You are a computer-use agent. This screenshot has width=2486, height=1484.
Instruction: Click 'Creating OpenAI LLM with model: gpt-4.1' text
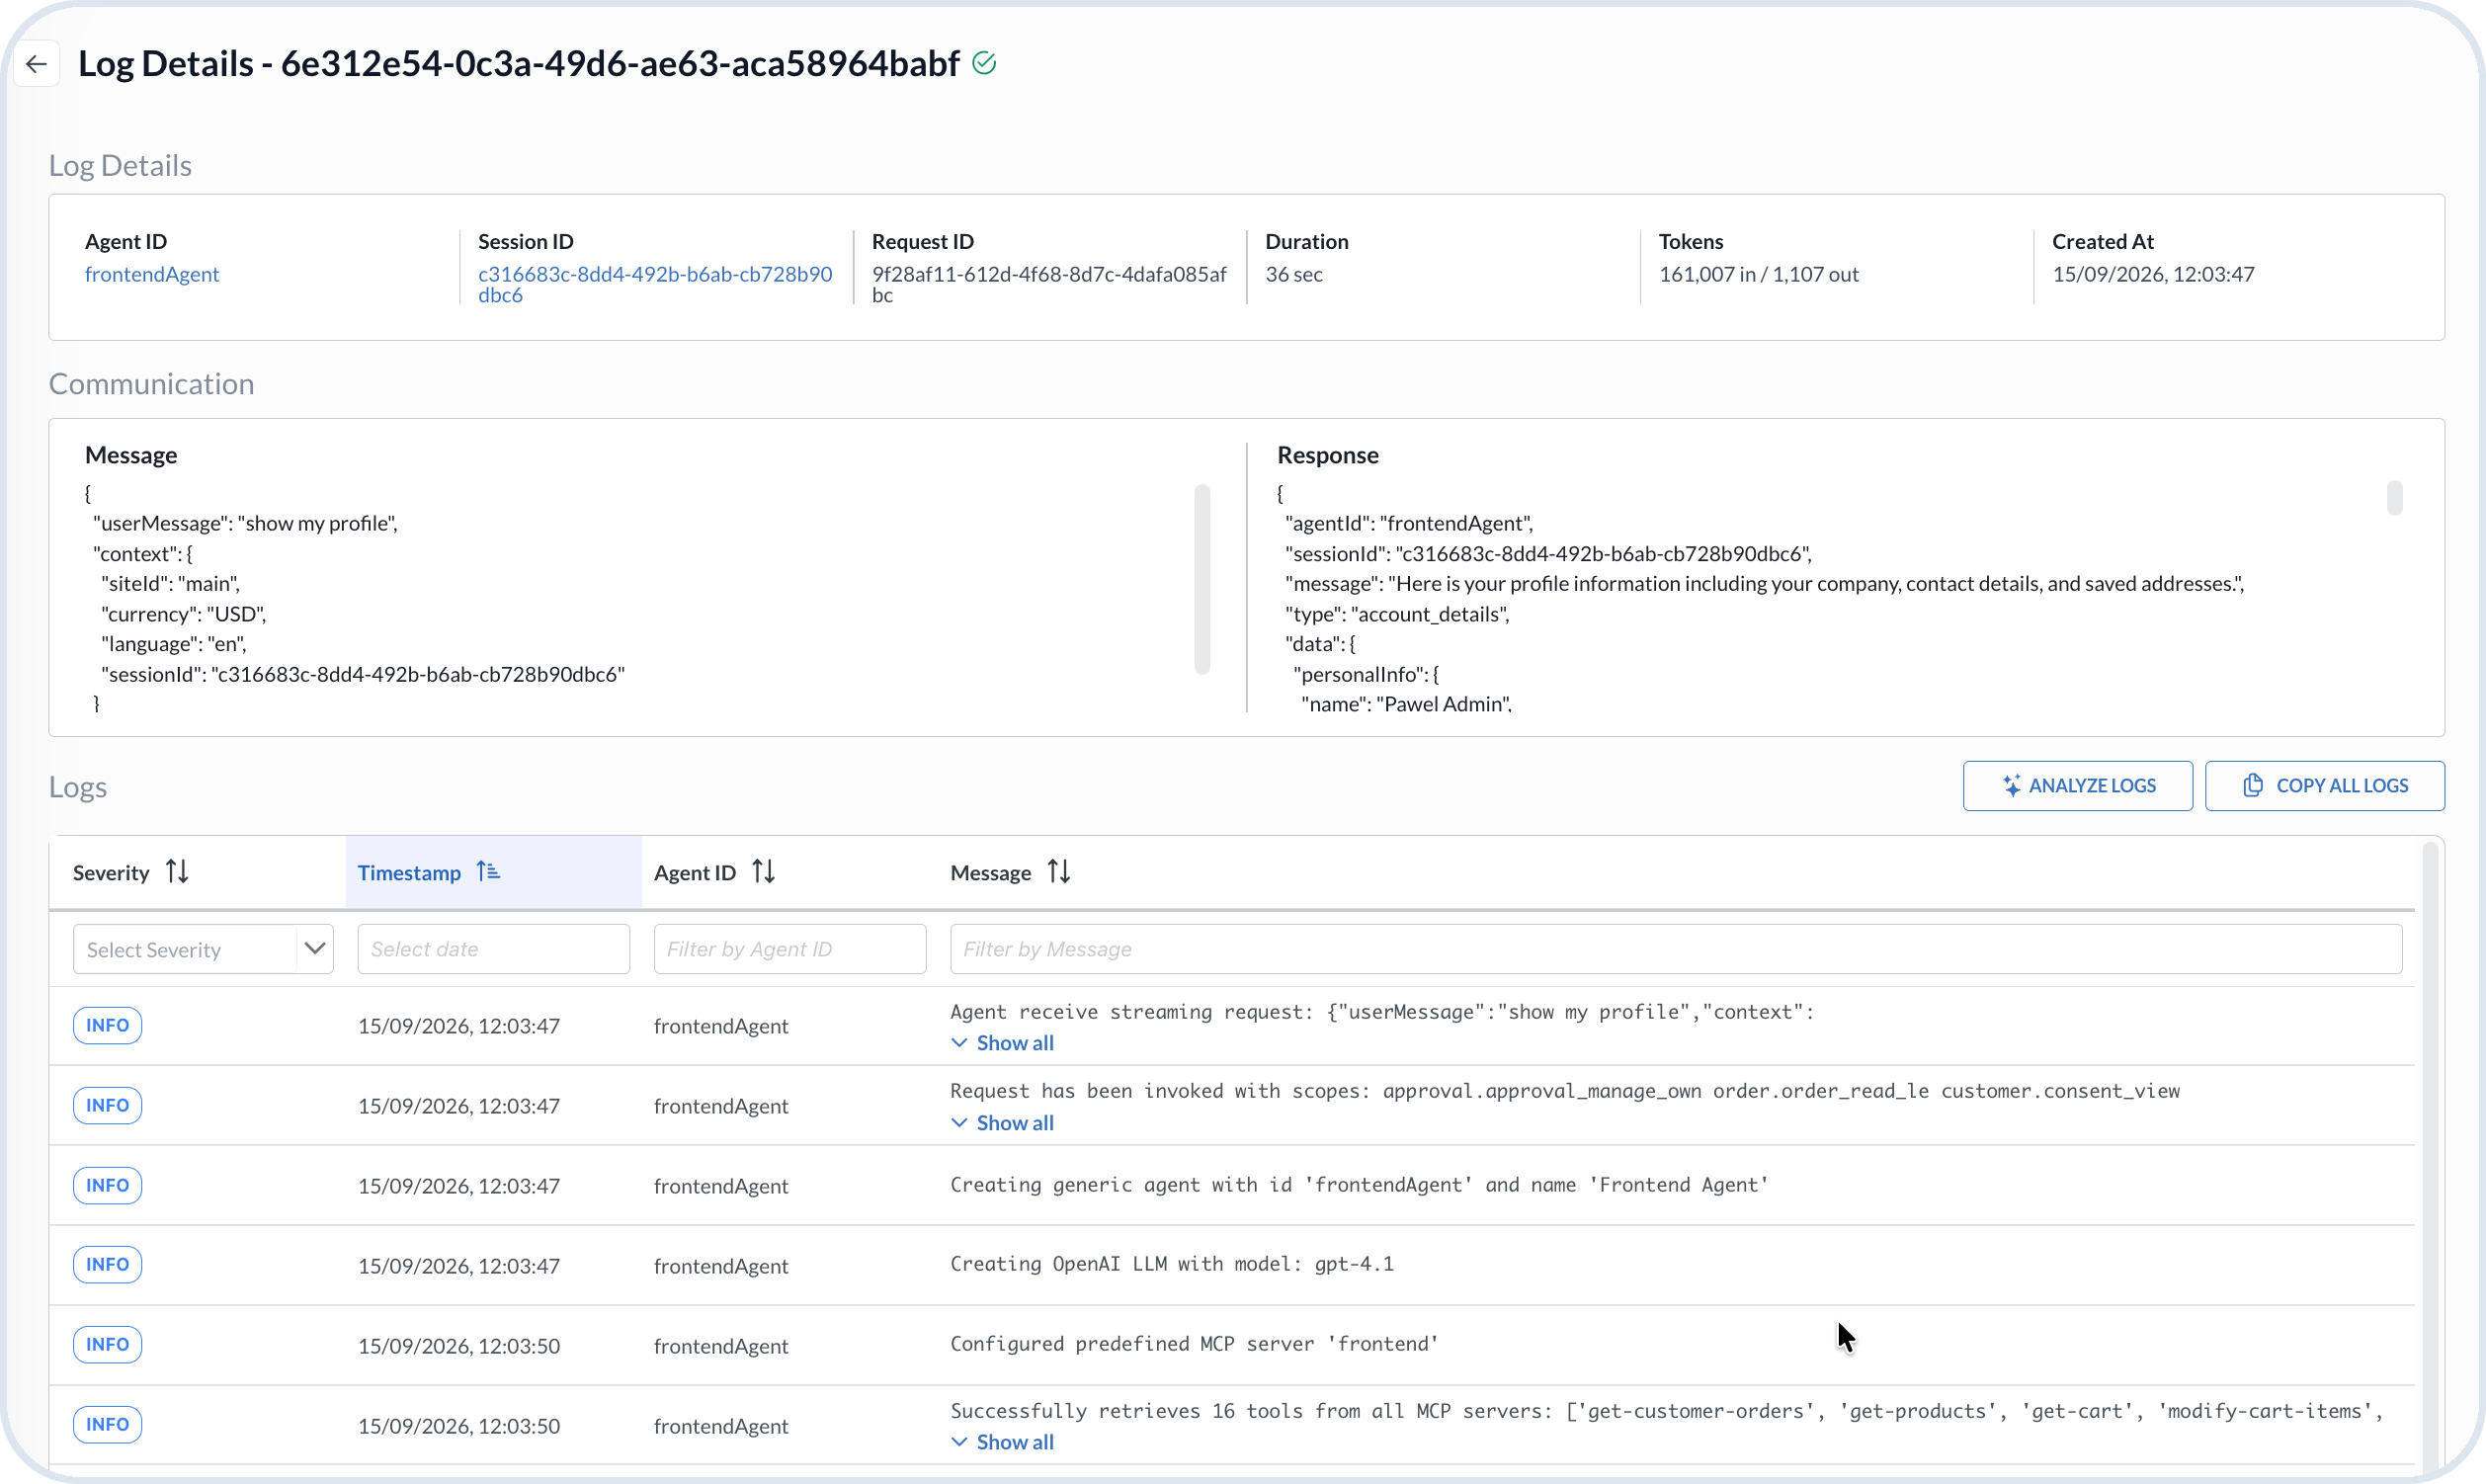click(x=1172, y=1264)
